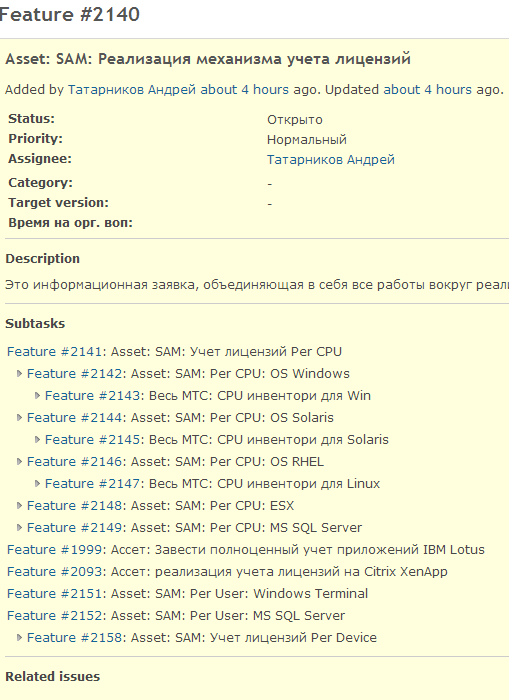
Task: Toggle arrow next to Feature #2145
Action: coord(38,440)
